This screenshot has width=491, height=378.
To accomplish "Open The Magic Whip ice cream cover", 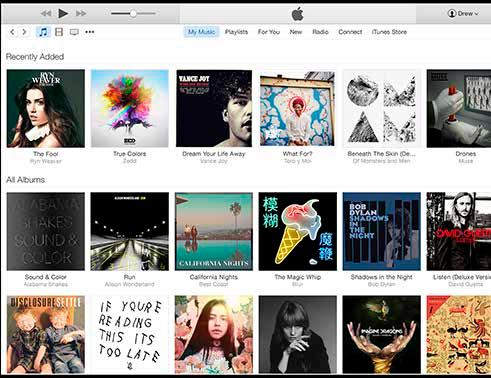I will (x=298, y=231).
